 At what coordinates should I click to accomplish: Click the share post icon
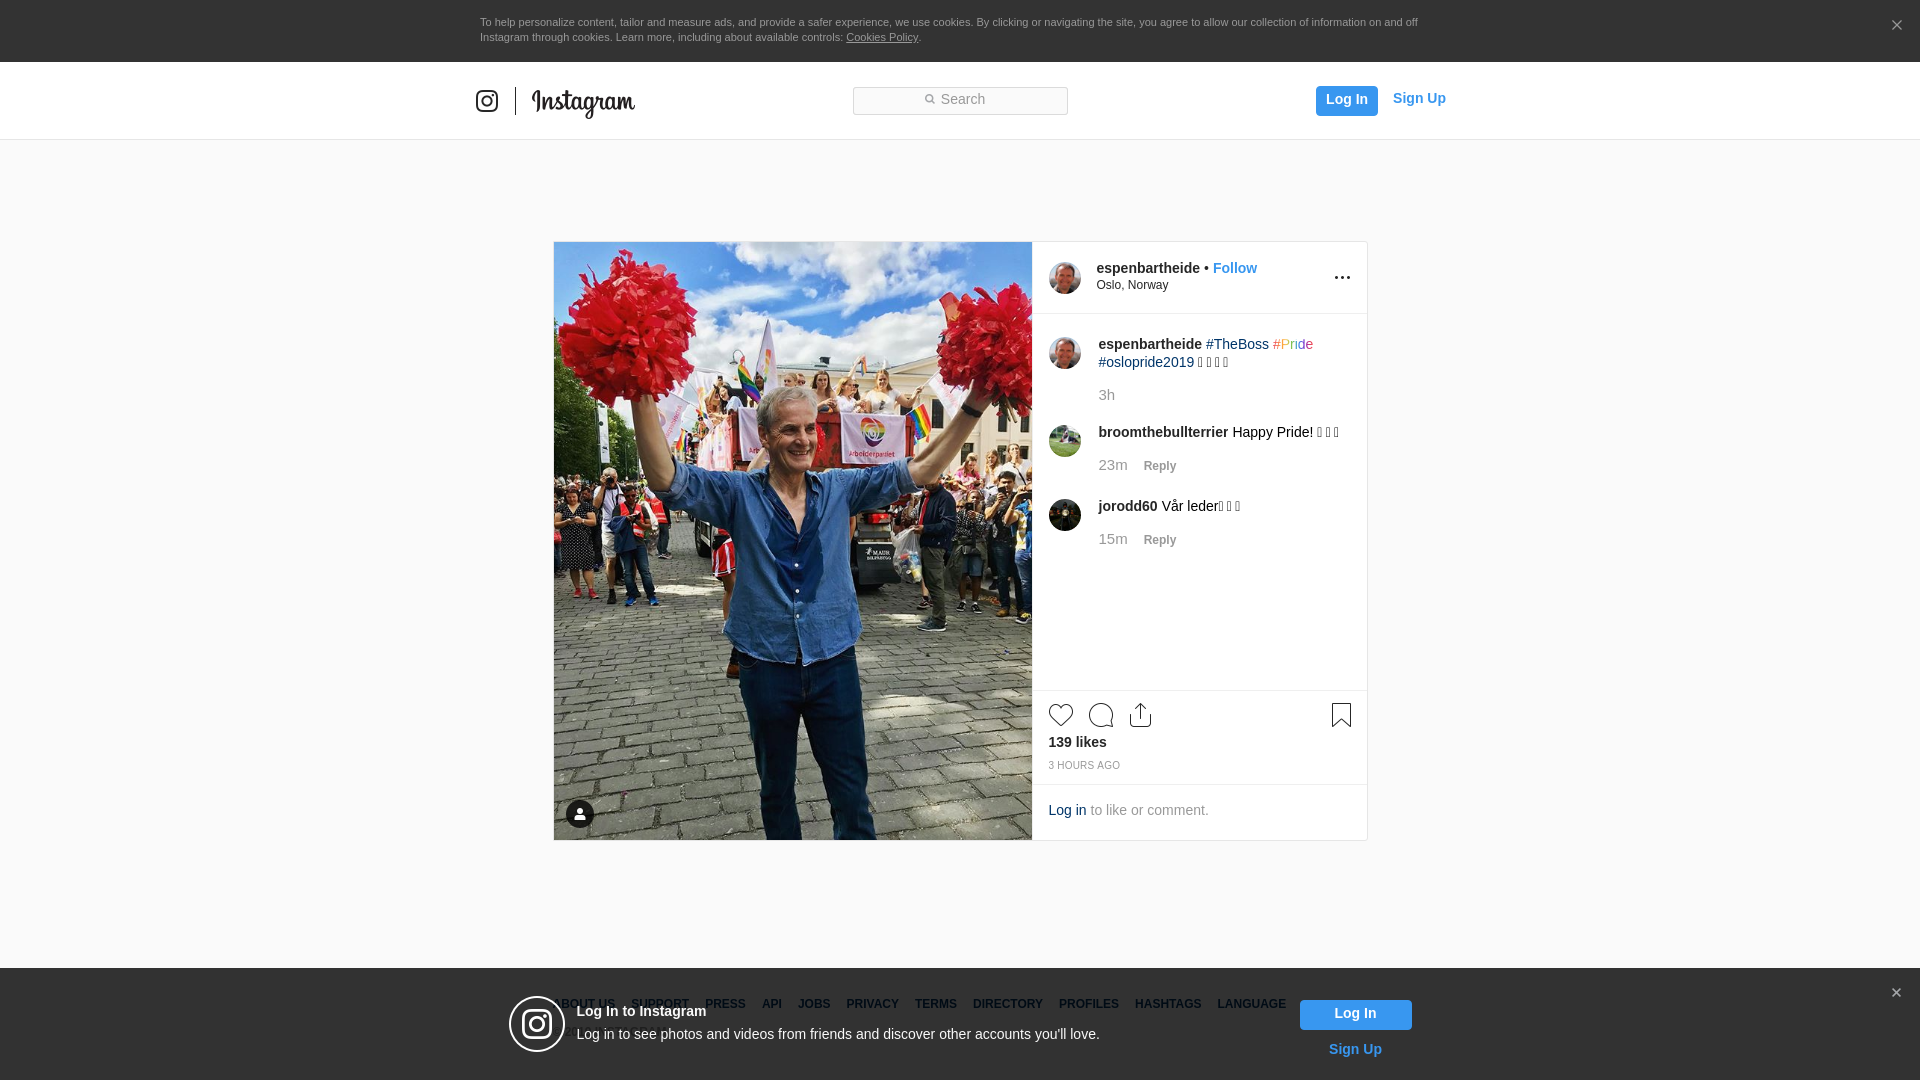(1140, 715)
